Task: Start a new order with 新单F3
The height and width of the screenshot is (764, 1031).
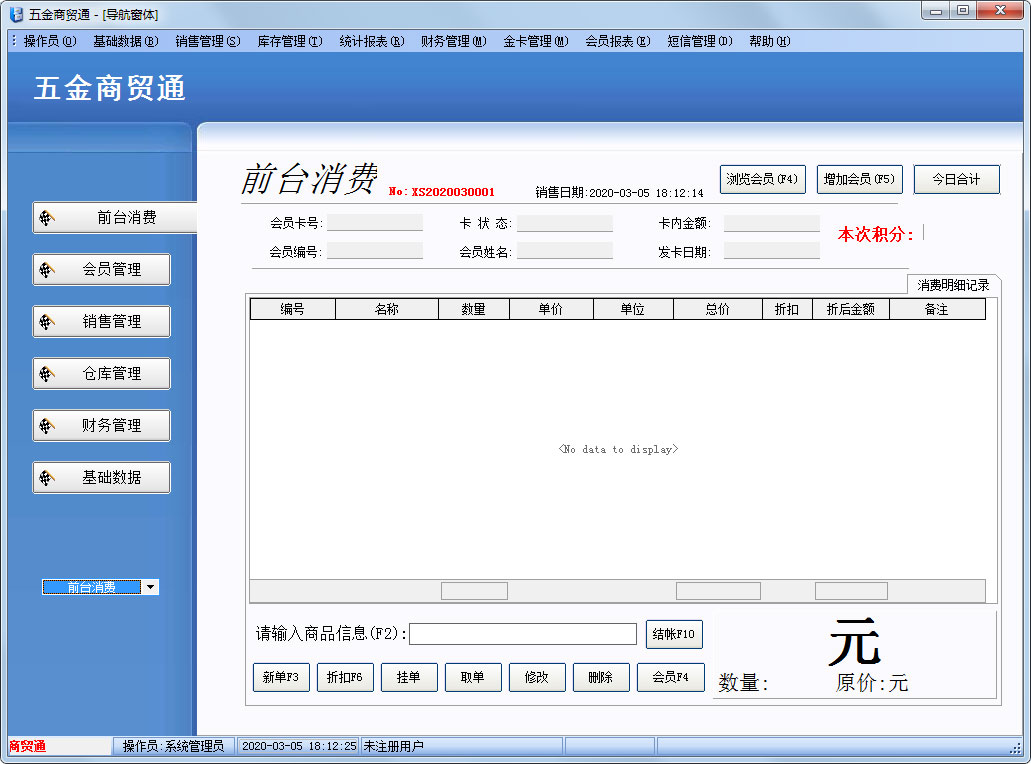Action: 281,677
